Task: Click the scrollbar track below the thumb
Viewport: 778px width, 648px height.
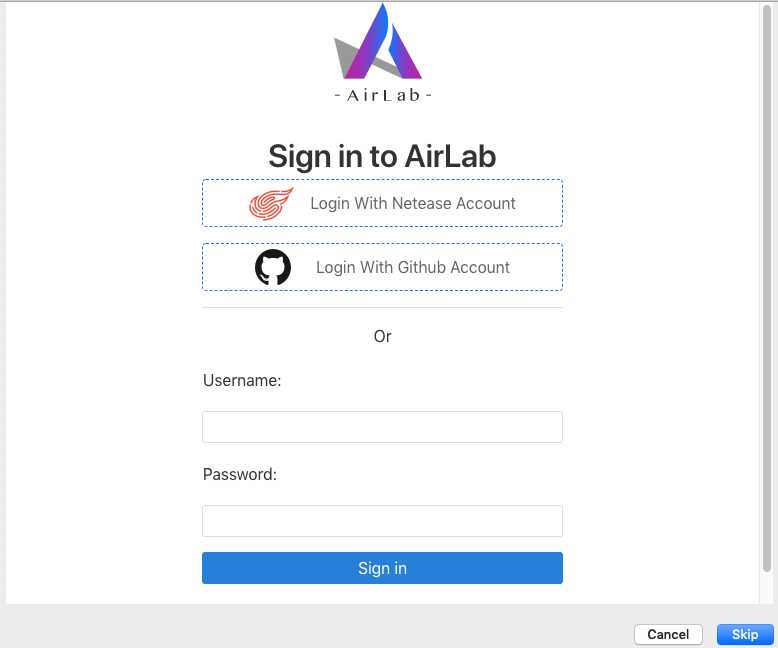Action: (767, 588)
